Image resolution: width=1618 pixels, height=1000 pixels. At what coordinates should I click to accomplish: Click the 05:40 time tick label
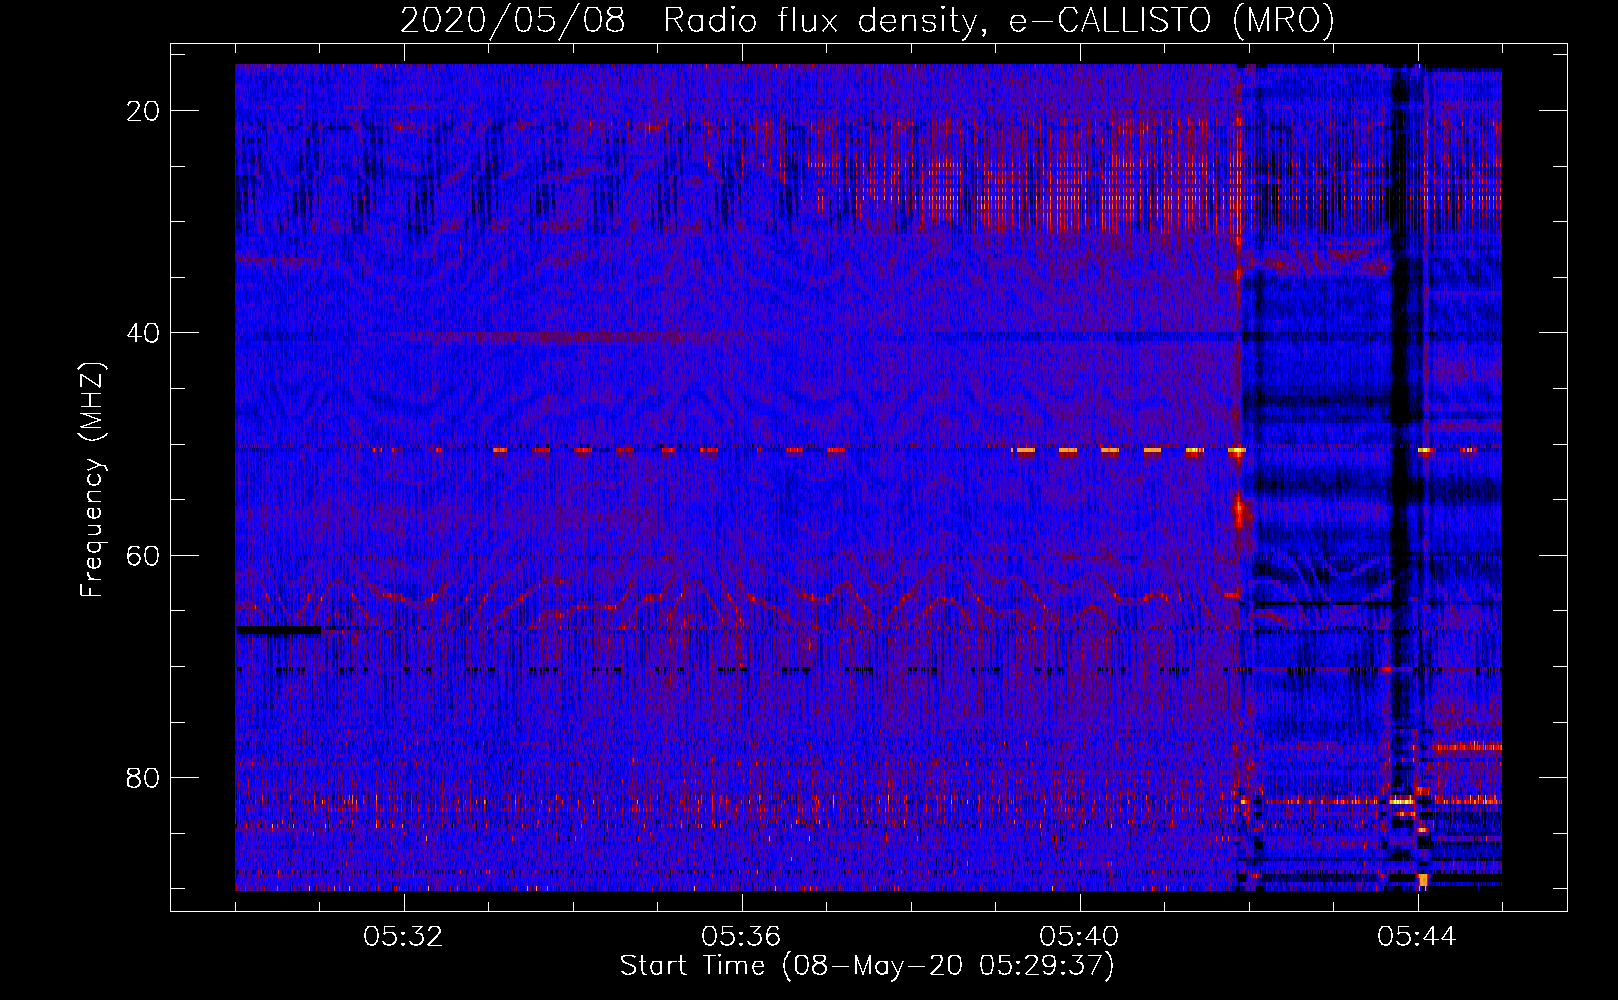(x=1080, y=937)
